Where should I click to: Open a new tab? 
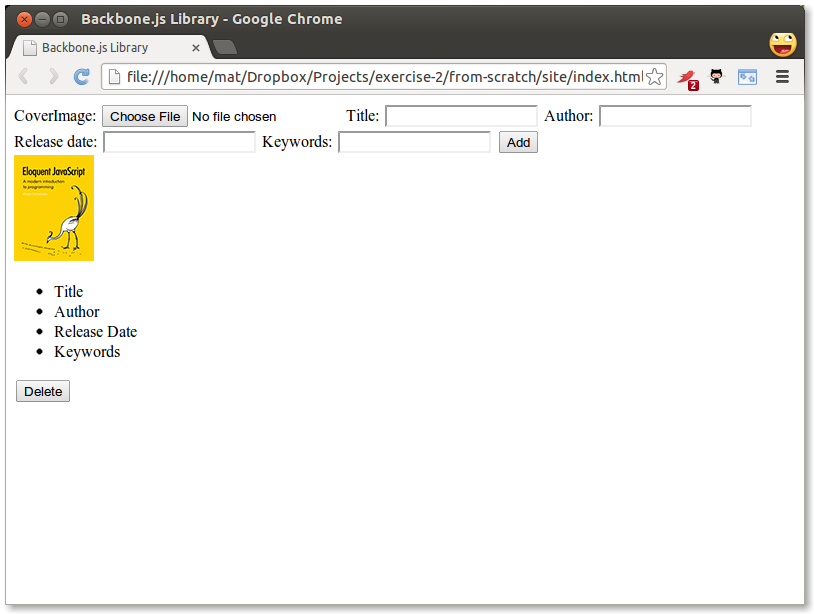225,47
